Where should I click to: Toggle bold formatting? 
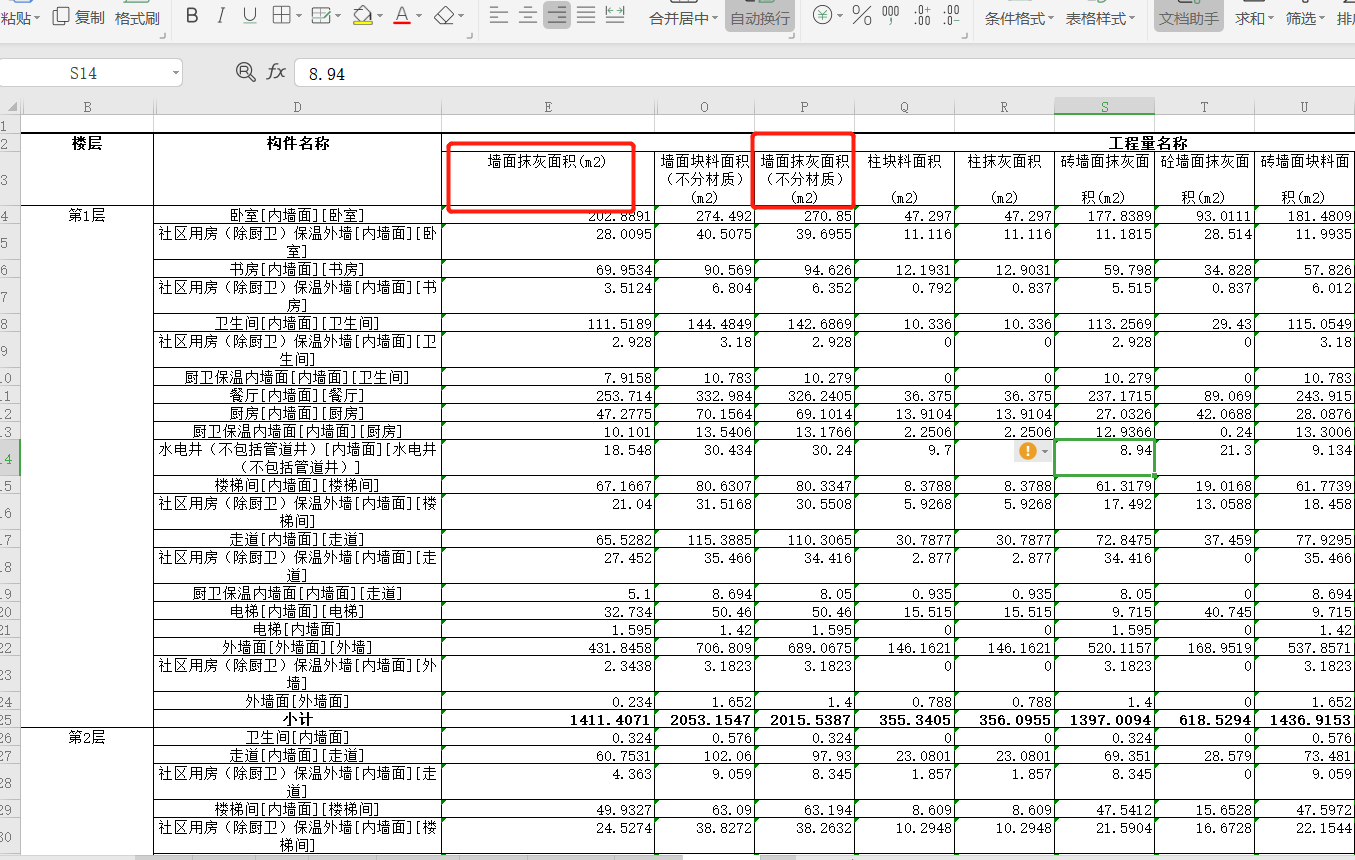tap(193, 16)
